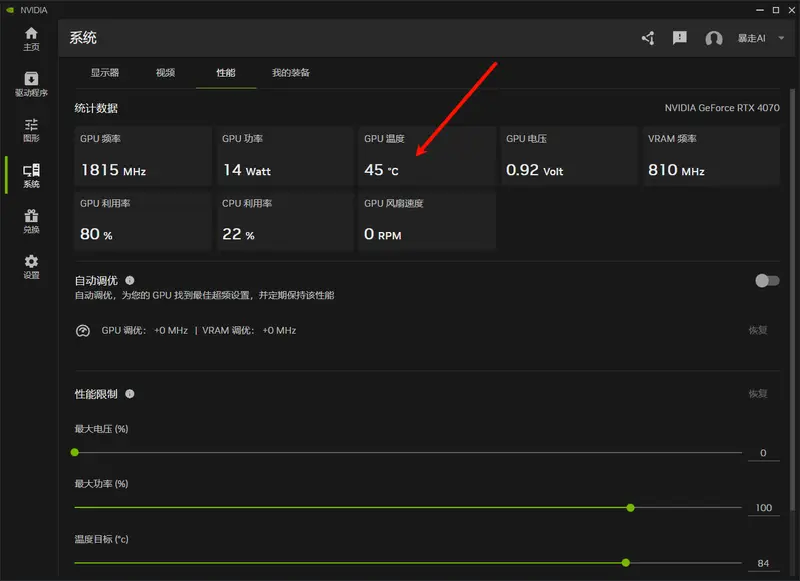Click 恢复 next to GPU tuning

(758, 331)
